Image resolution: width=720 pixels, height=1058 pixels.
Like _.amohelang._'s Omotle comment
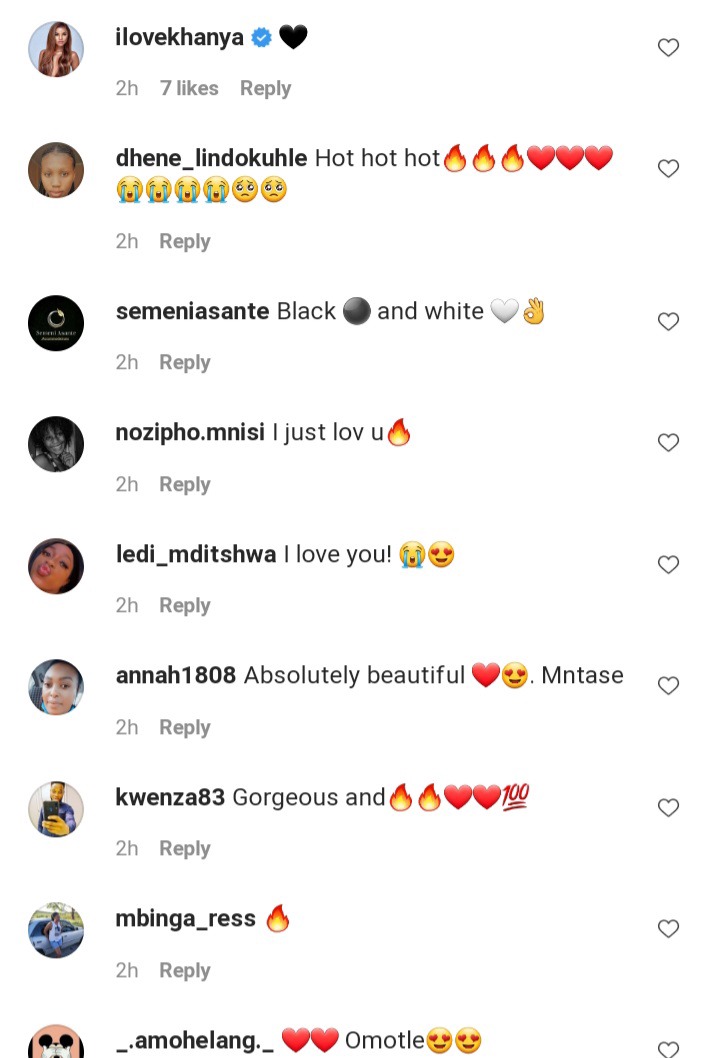(668, 1048)
